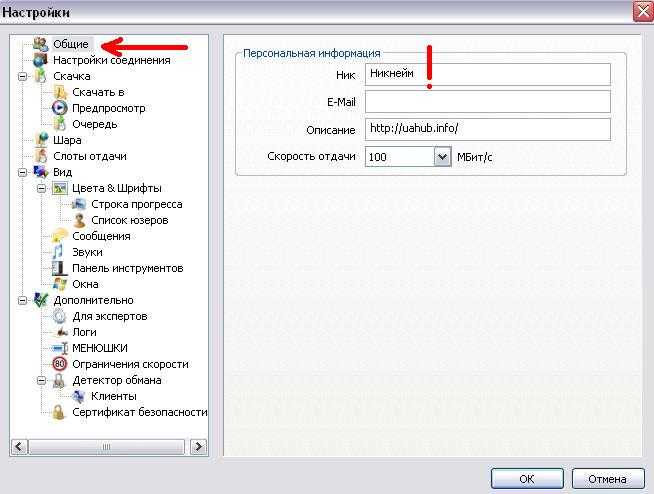Viewport: 654px width, 494px height.
Task: Click the Скорость отдачи value 100
Action: coord(378,157)
